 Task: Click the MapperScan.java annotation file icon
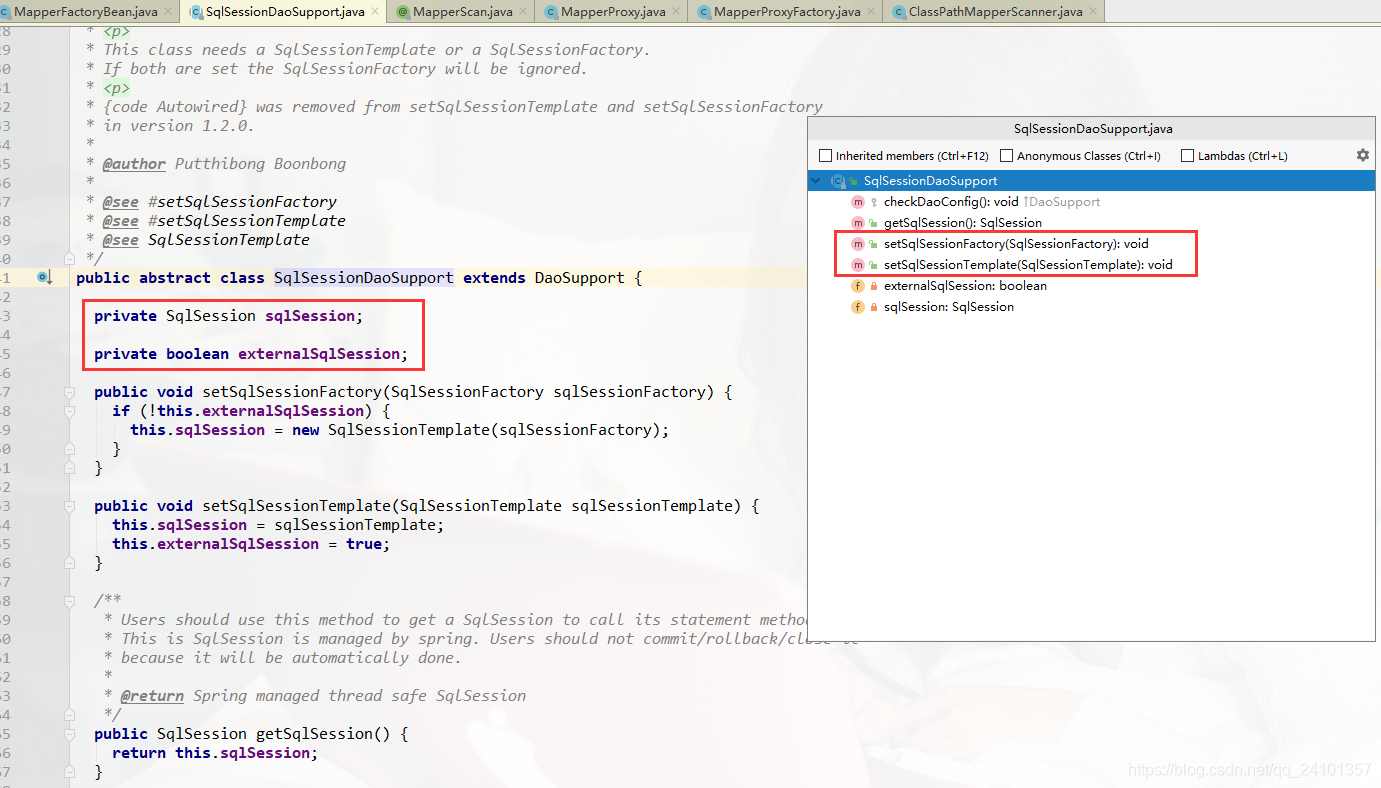[403, 12]
